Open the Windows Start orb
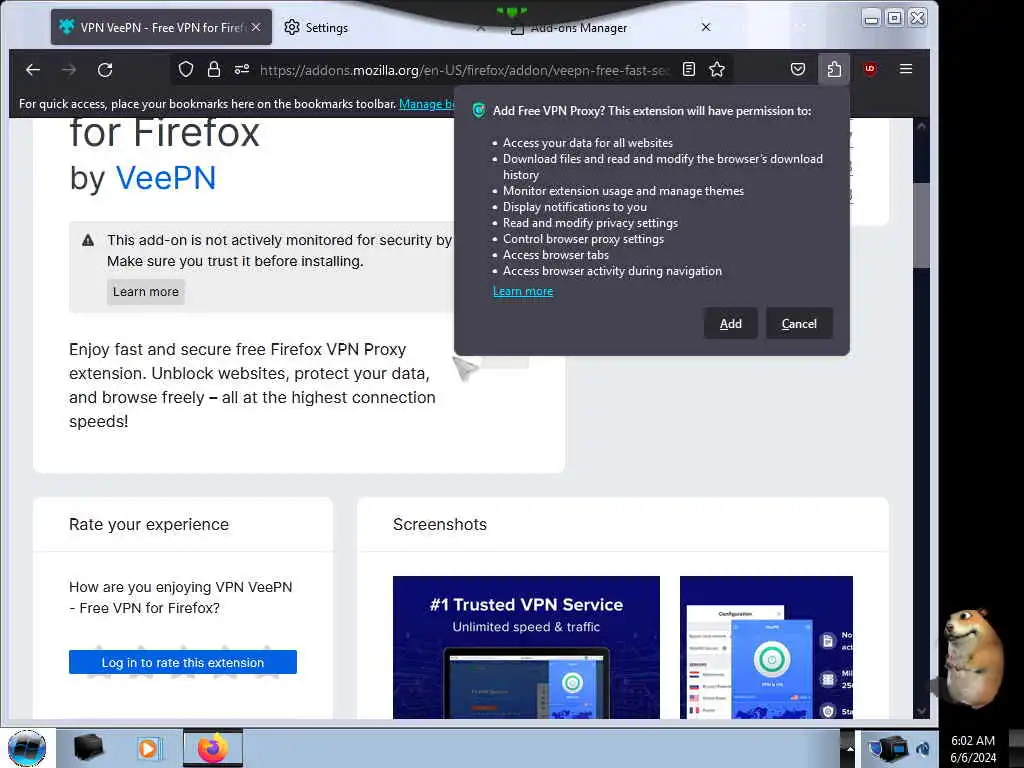The height and width of the screenshot is (768, 1024). 27,748
